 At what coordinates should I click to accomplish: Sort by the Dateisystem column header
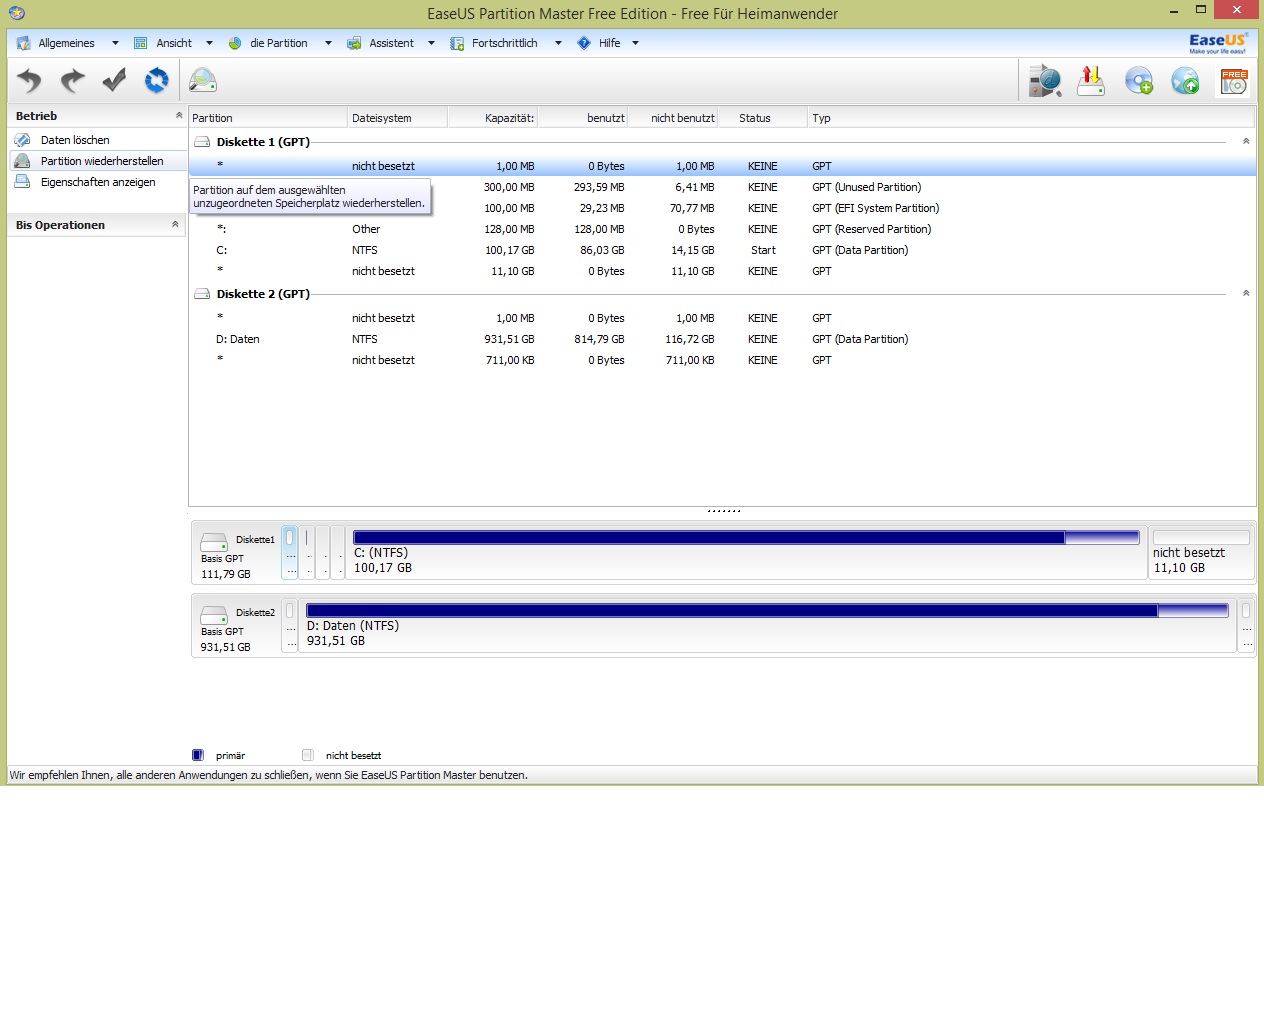click(x=398, y=118)
